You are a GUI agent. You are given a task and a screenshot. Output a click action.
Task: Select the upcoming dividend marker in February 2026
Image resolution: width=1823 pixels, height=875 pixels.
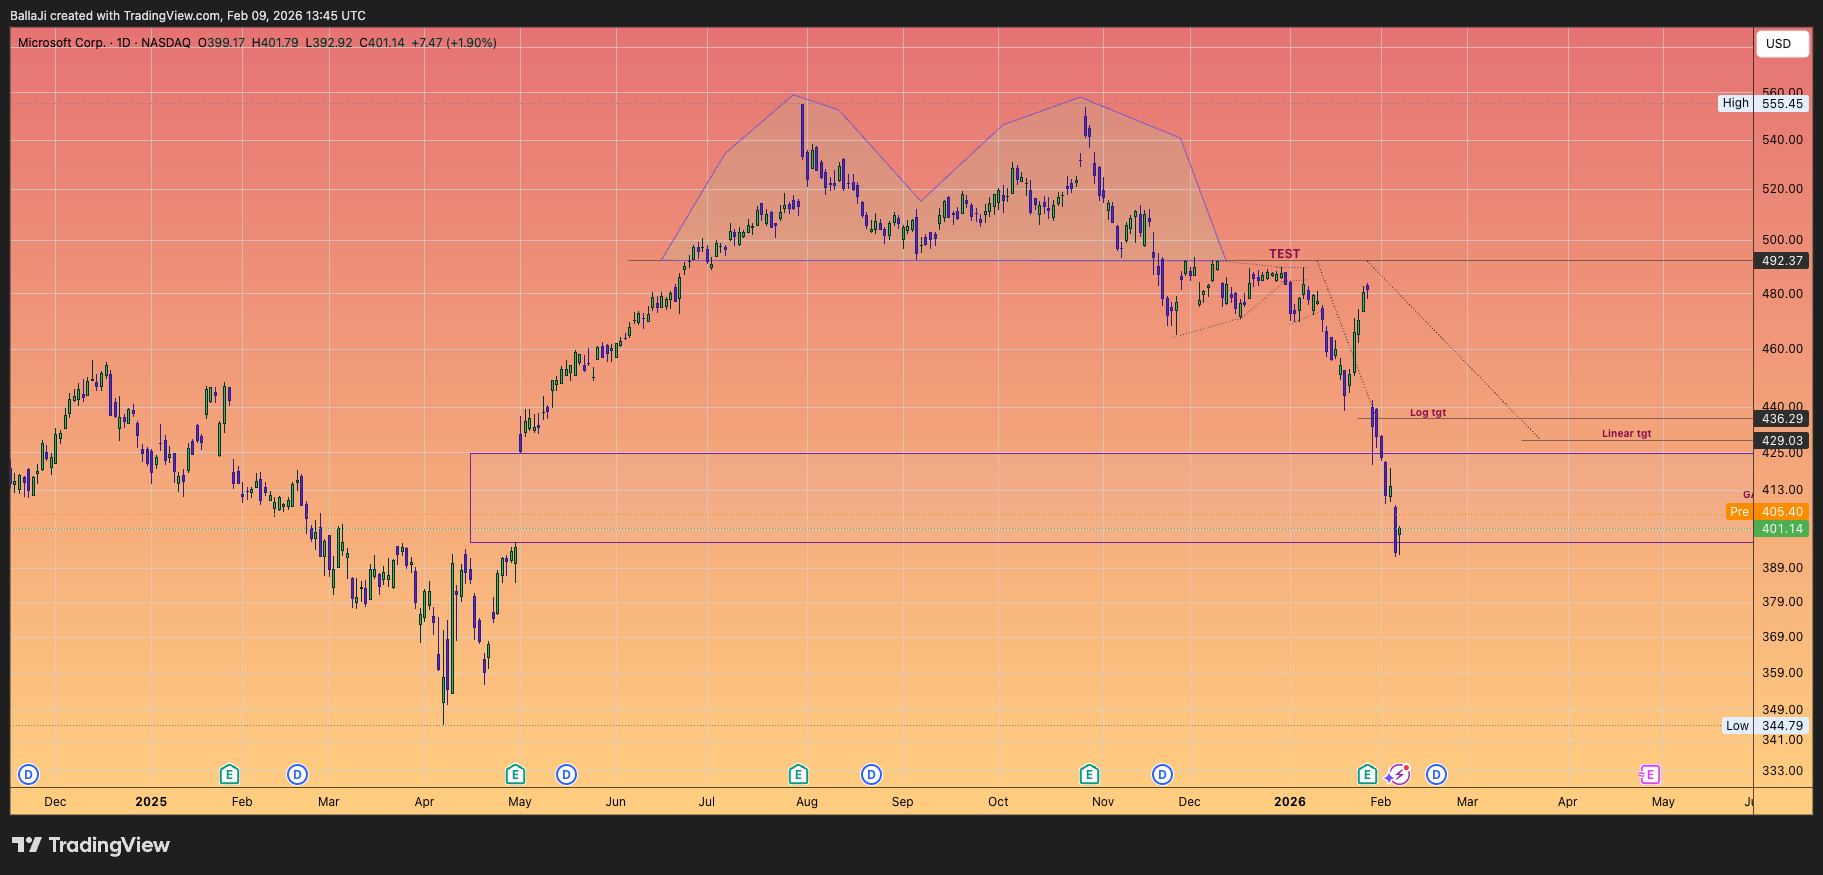(1436, 774)
